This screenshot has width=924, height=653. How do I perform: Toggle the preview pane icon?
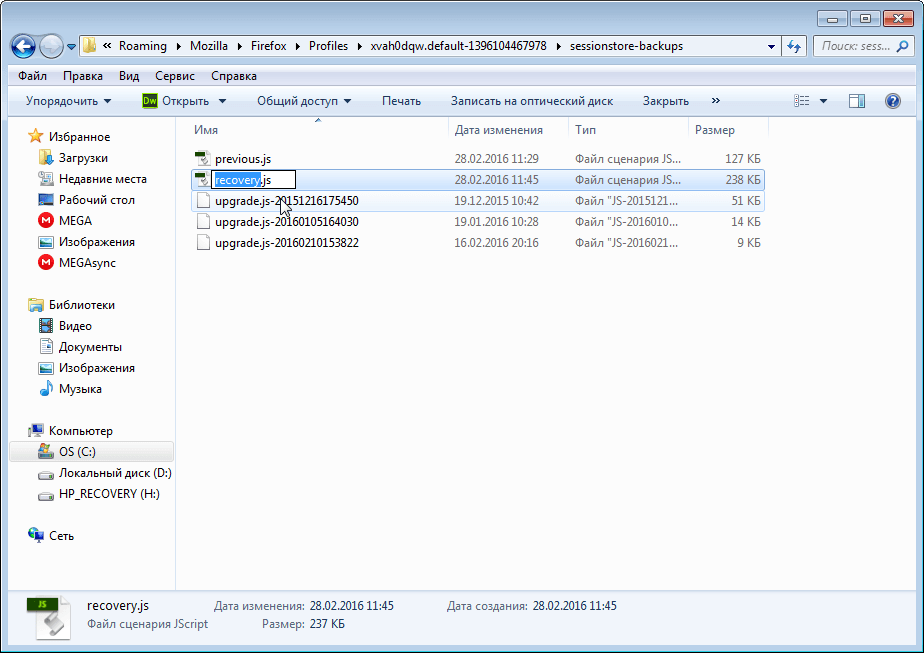pyautogui.click(x=857, y=101)
